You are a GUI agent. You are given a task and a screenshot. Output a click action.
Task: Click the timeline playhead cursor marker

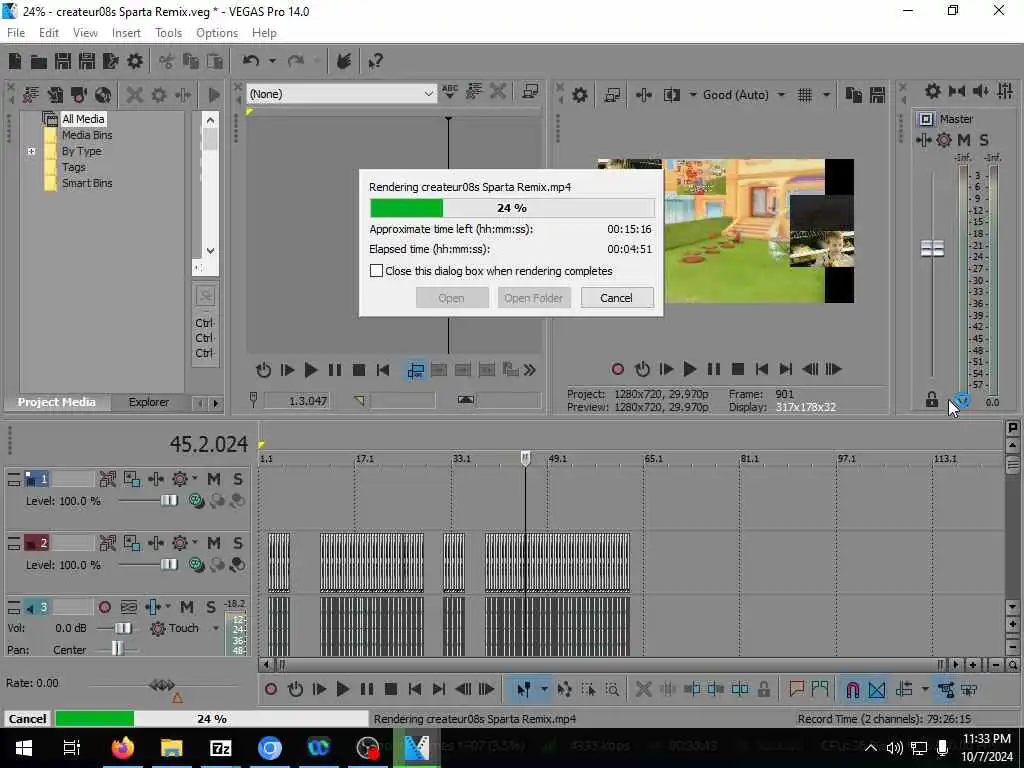pyautogui.click(x=525, y=458)
